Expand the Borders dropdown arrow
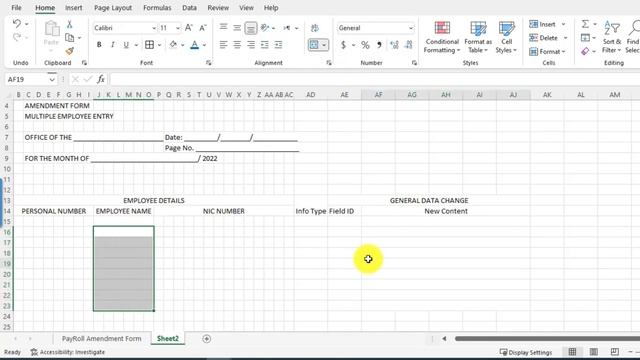 coord(159,45)
